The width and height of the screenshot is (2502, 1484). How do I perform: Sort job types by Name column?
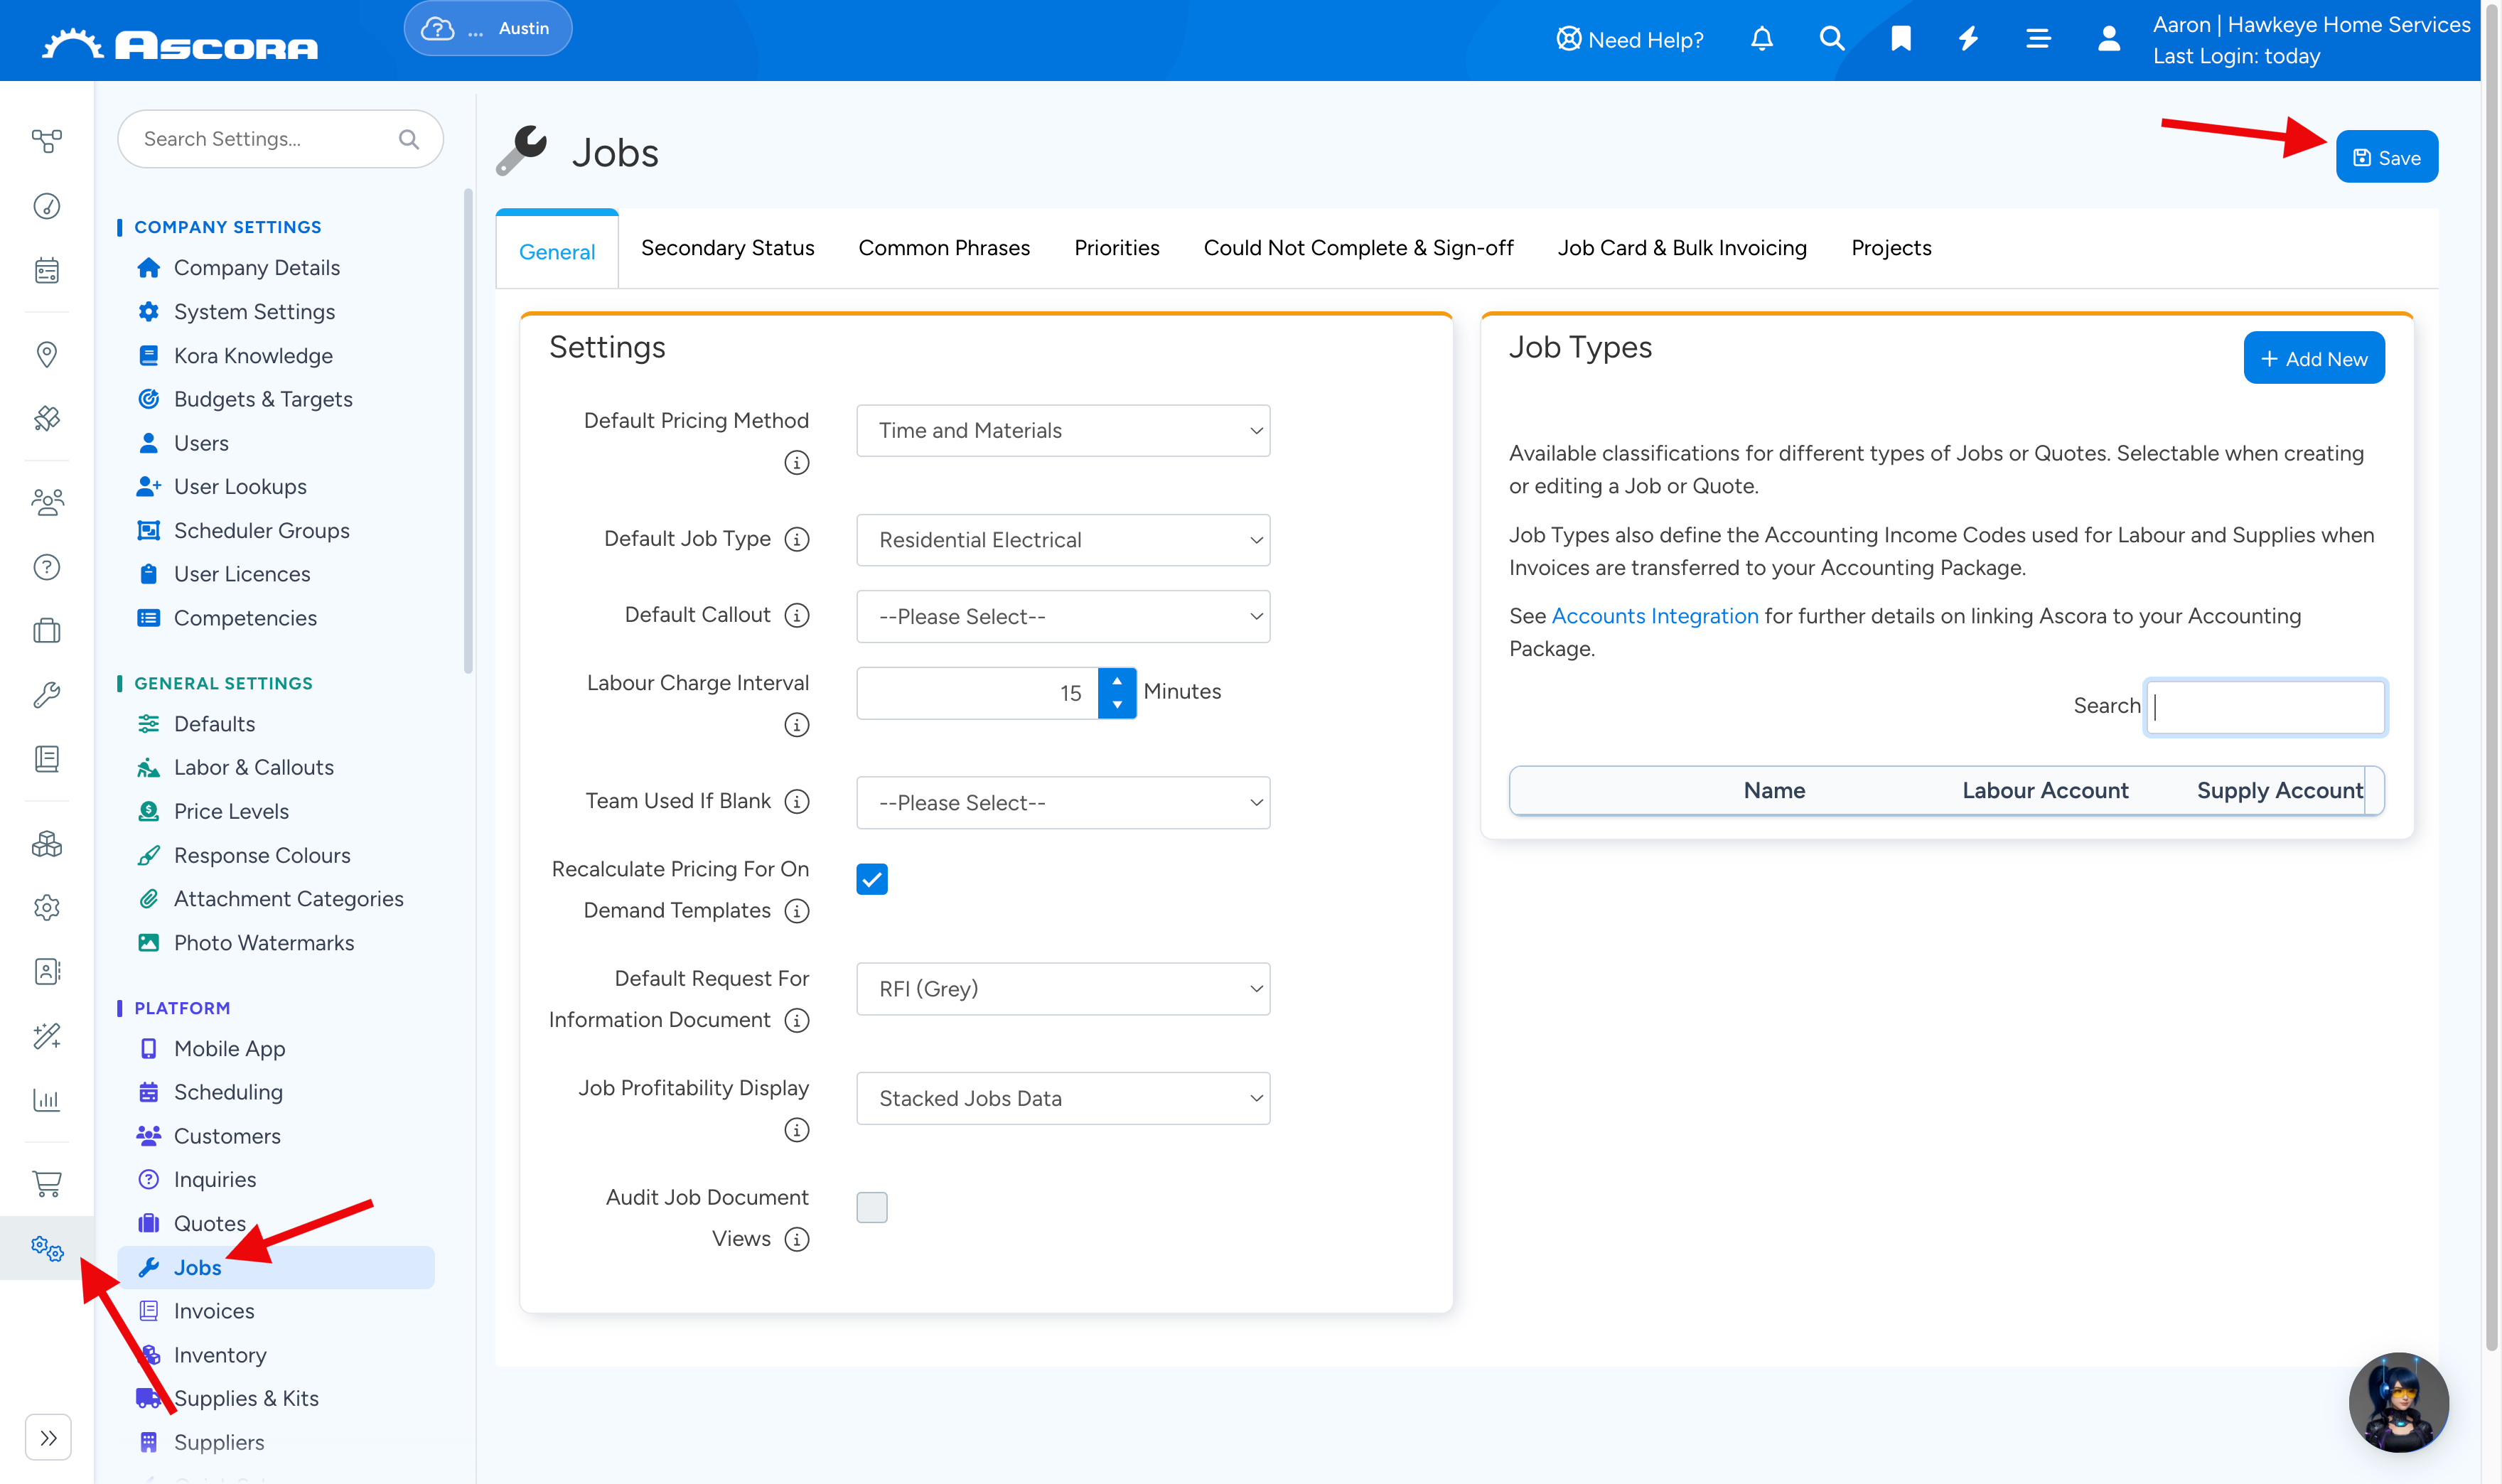[1774, 790]
